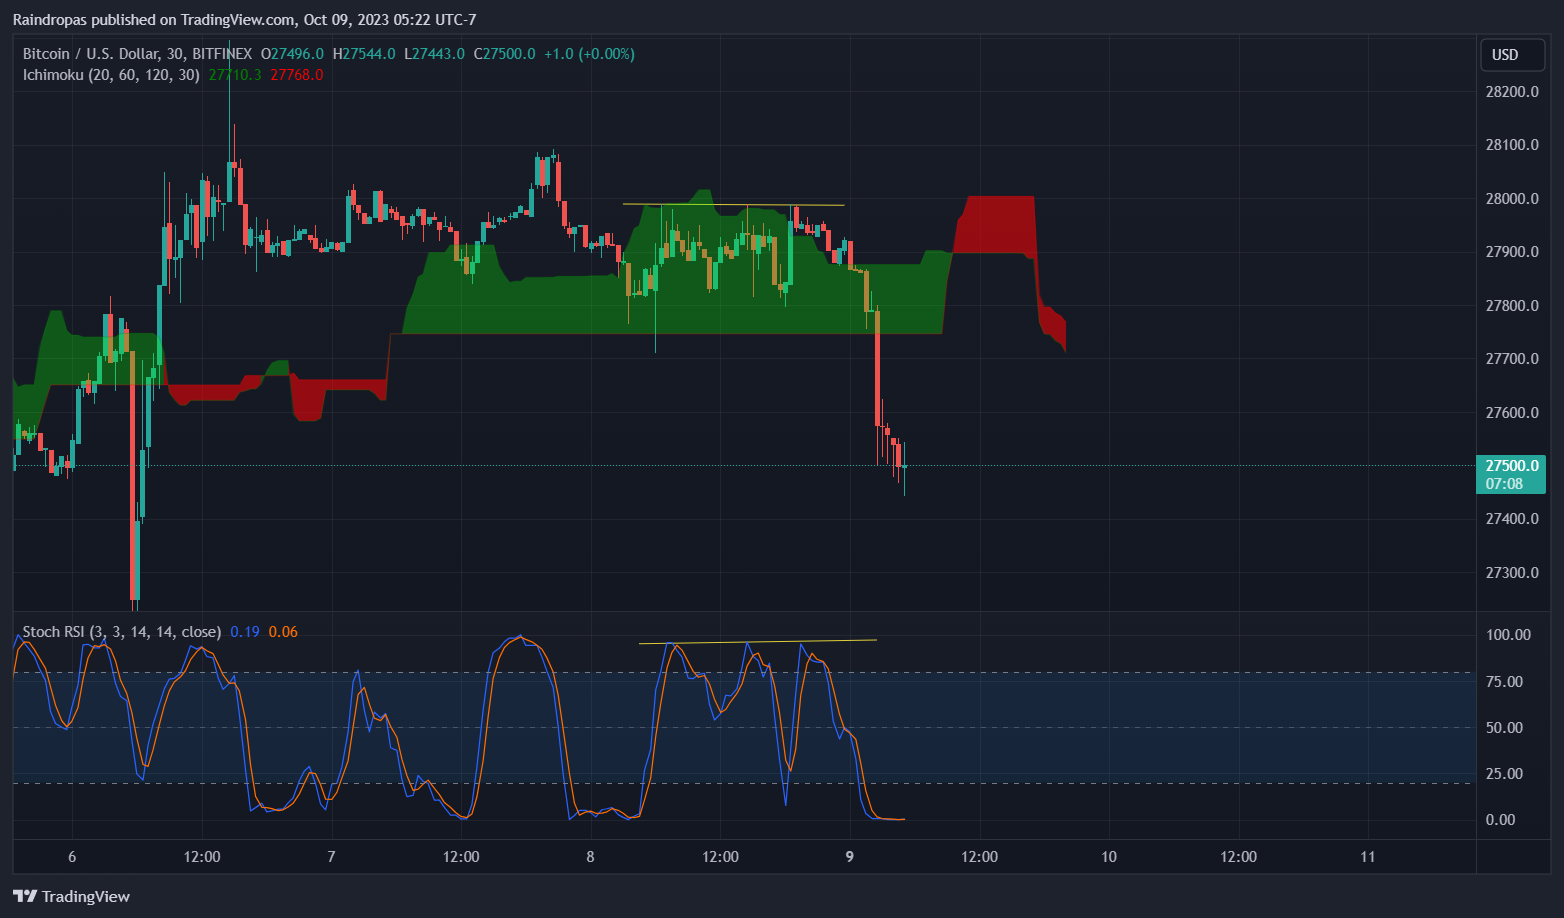Click the 27600.0 price axis label
The height and width of the screenshot is (918, 1564).
click(1512, 413)
